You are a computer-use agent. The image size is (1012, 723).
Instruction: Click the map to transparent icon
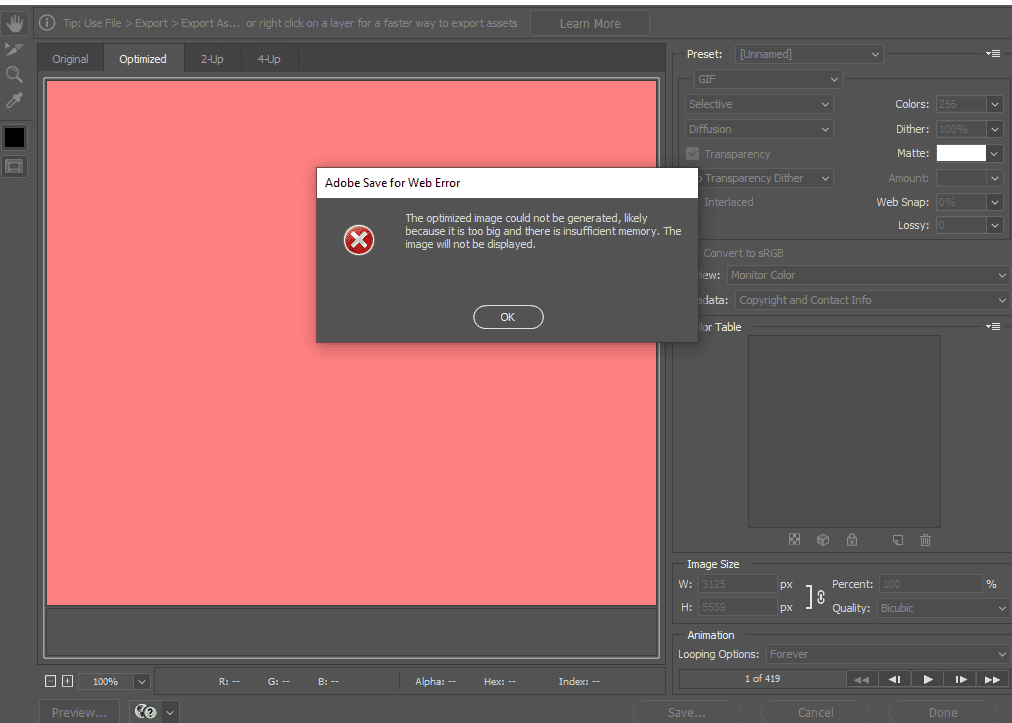click(x=794, y=540)
